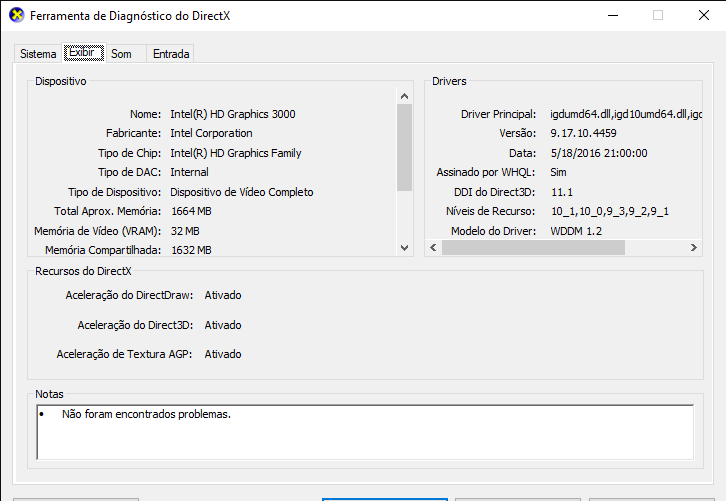Click the '1664 MB' total memory value
Viewport: 726px width, 501px height.
pos(191,211)
